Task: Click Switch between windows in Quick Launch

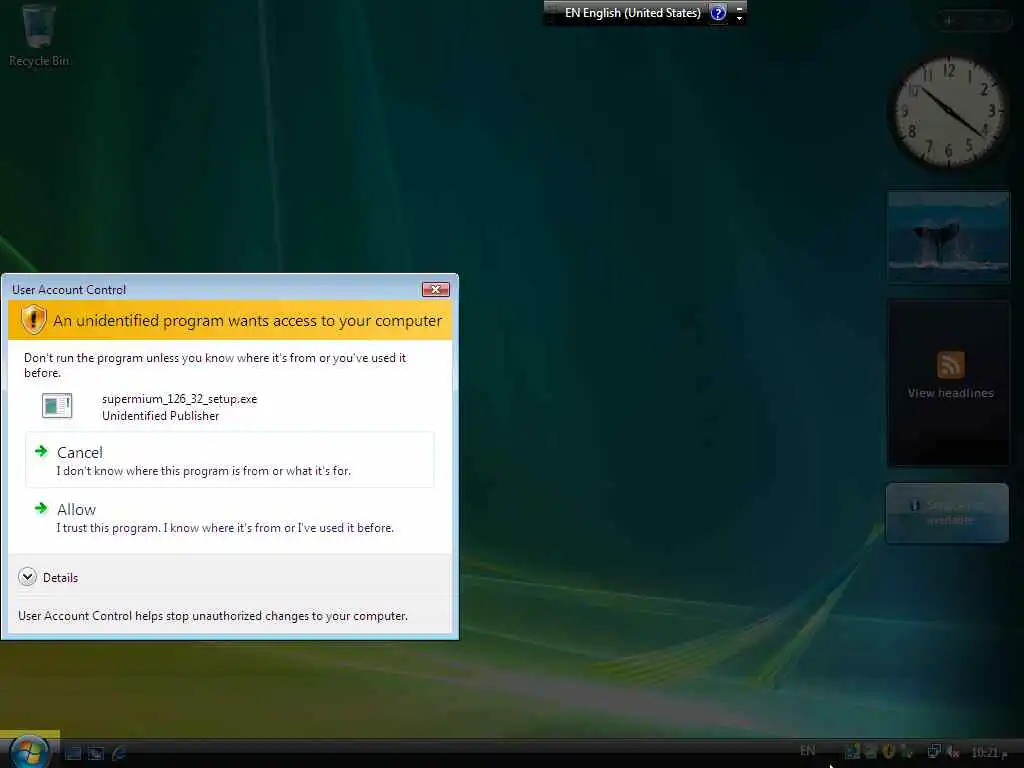Action: (x=96, y=753)
